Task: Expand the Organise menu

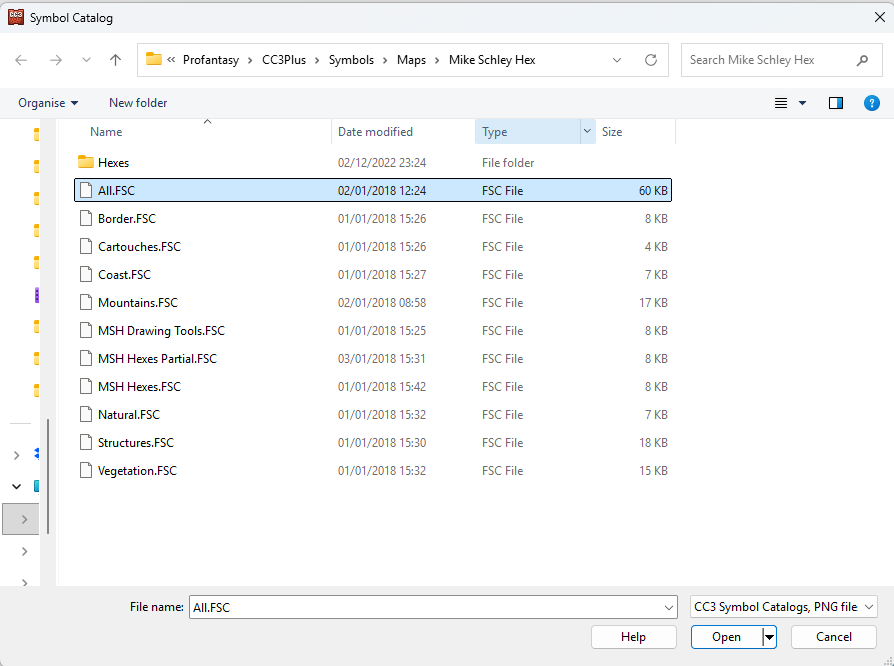Action: tap(48, 103)
